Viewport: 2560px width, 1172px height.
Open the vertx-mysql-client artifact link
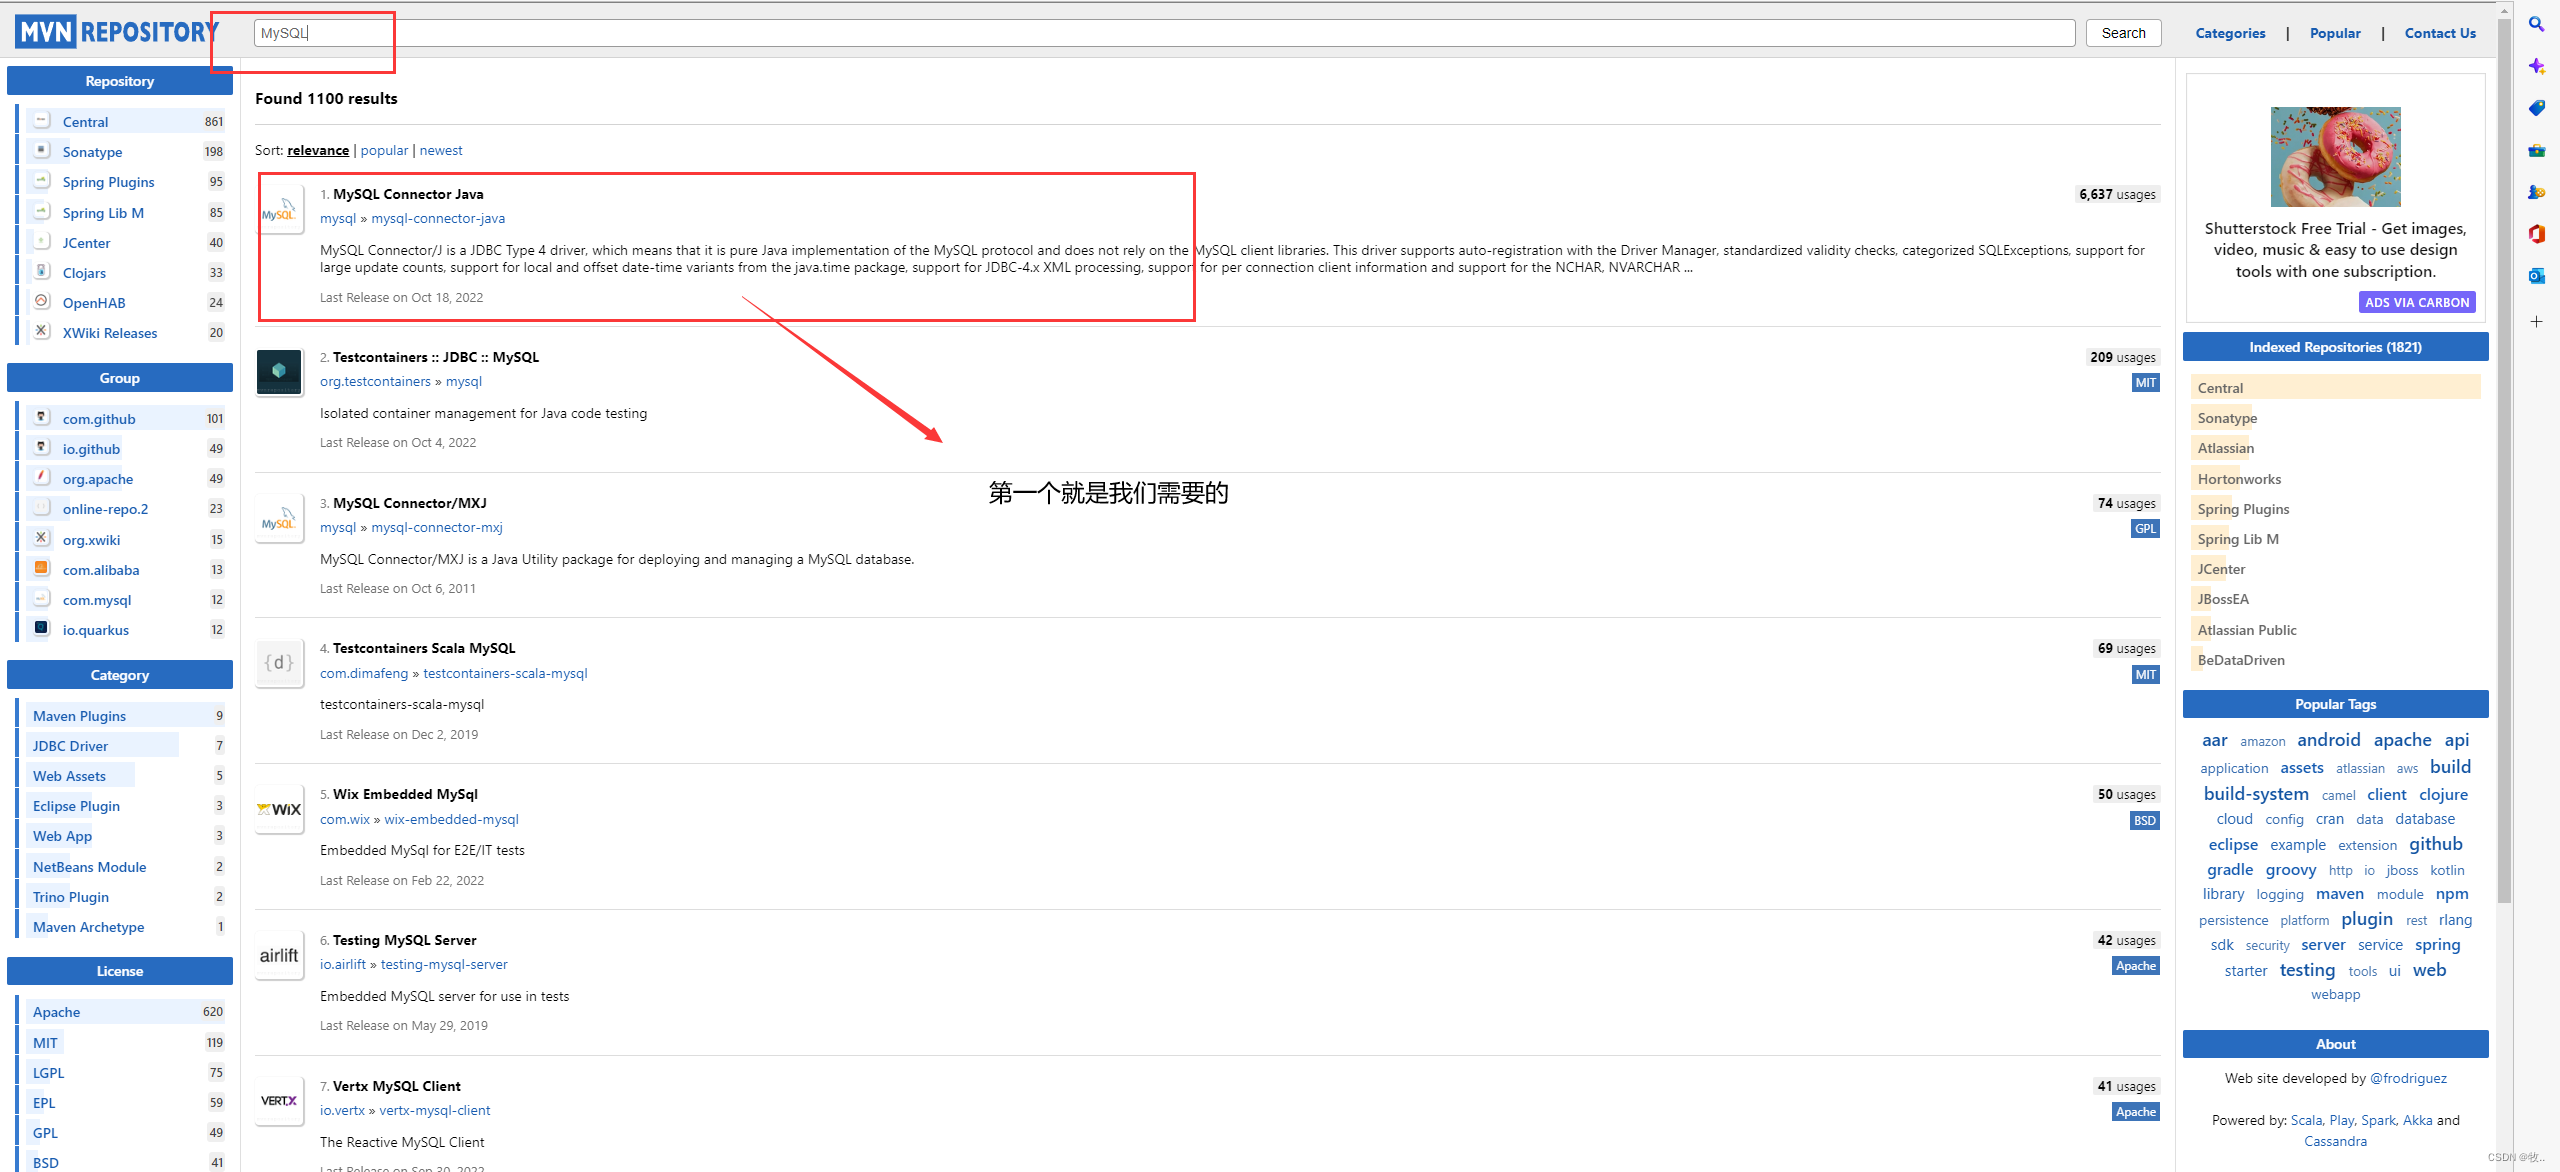click(434, 1110)
